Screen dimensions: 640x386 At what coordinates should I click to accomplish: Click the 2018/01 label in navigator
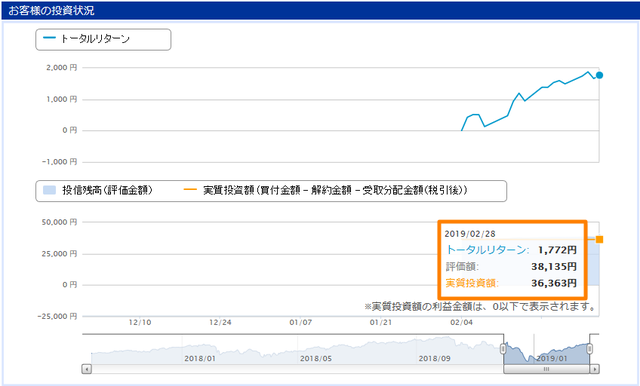[200, 359]
